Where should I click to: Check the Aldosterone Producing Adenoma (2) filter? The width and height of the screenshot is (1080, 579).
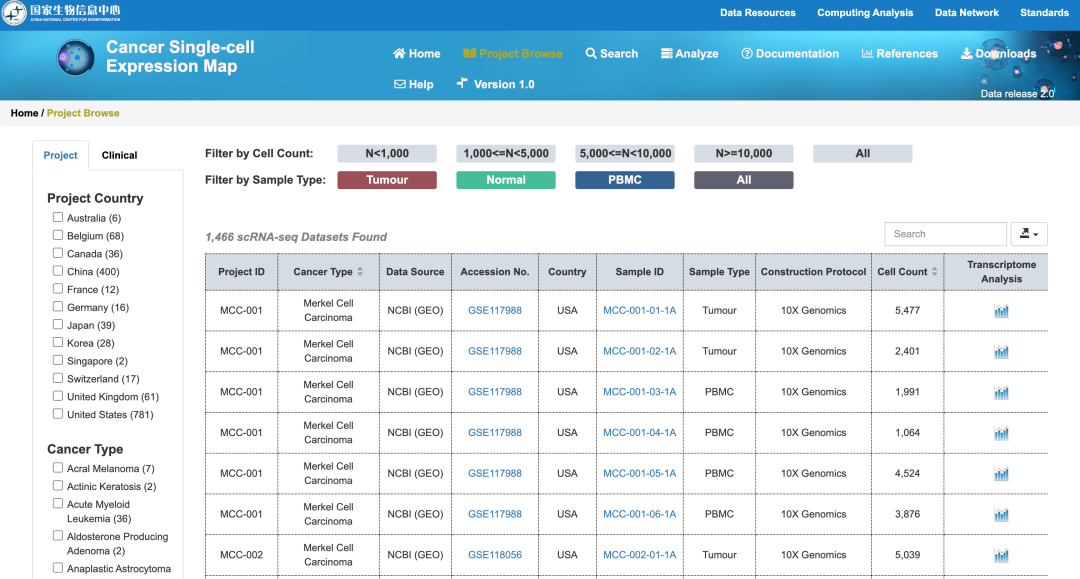pos(58,536)
